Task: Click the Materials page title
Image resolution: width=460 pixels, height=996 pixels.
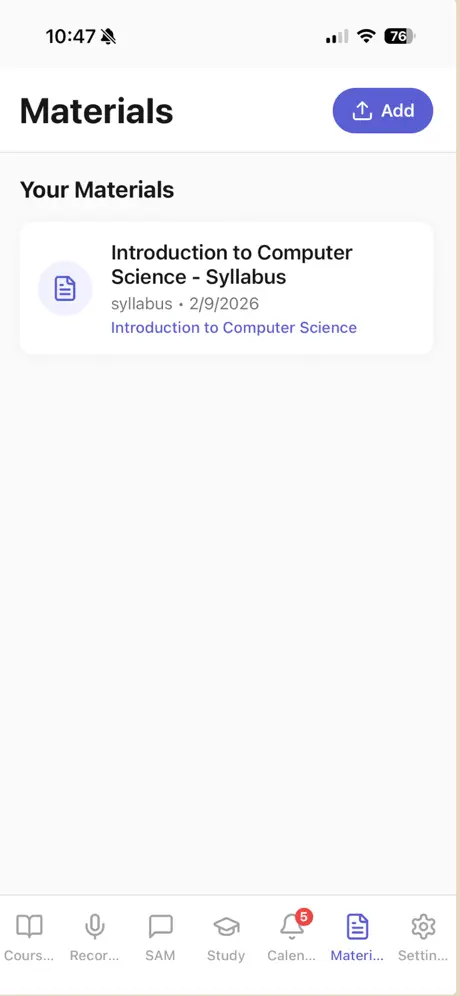Action: [97, 111]
